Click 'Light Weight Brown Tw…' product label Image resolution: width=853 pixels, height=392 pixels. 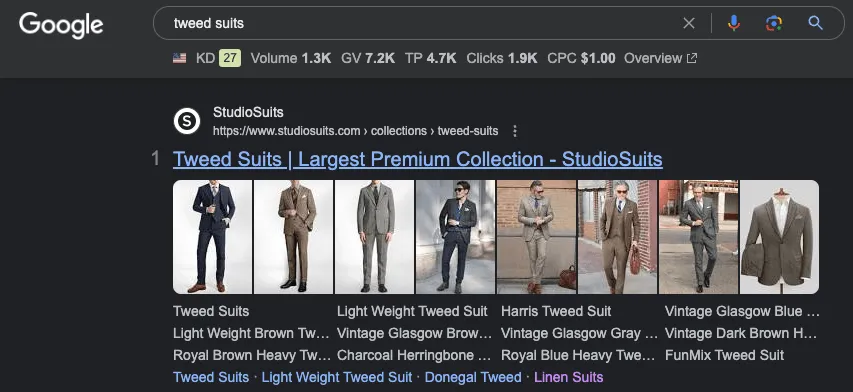tap(251, 333)
